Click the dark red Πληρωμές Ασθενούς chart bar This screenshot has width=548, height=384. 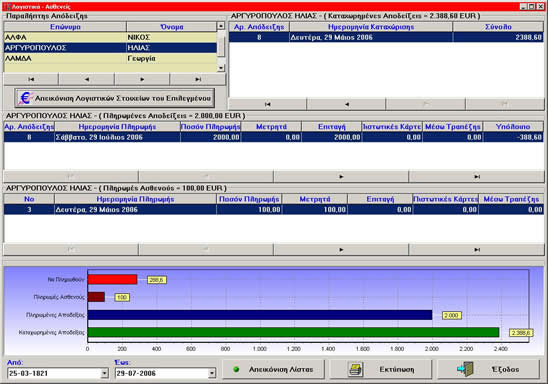96,297
